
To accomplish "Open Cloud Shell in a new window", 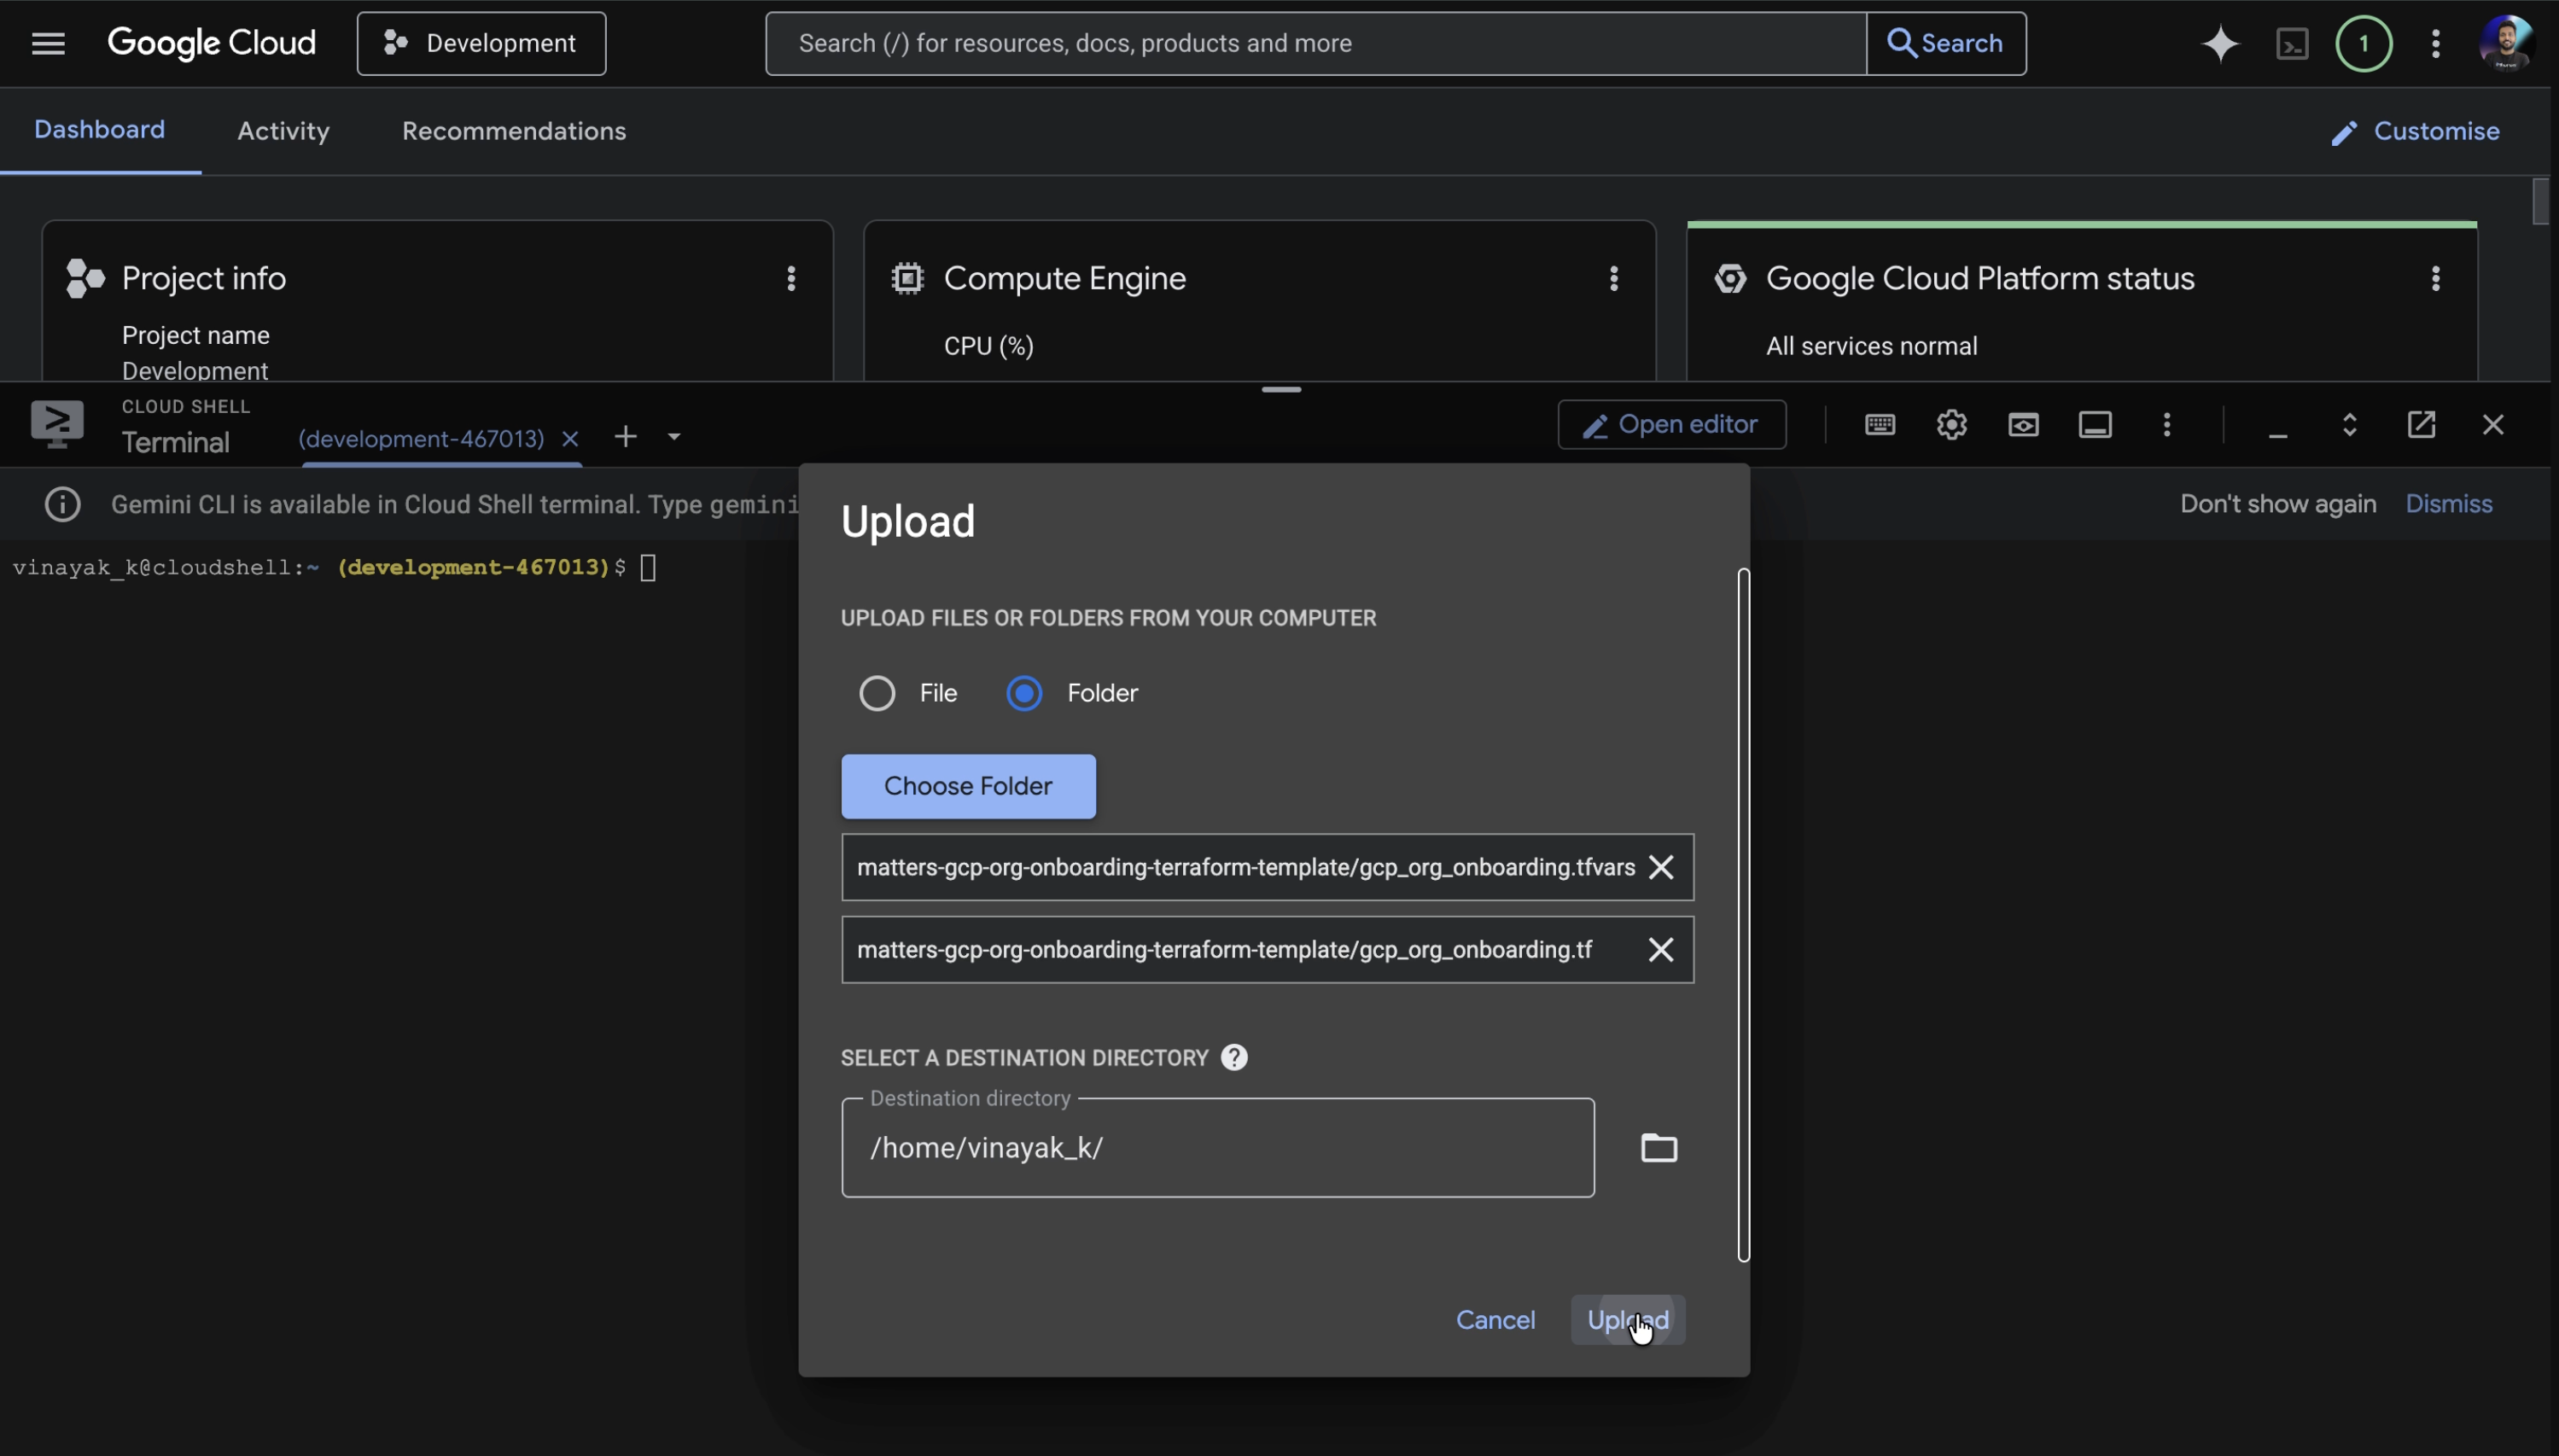I will 2422,424.
